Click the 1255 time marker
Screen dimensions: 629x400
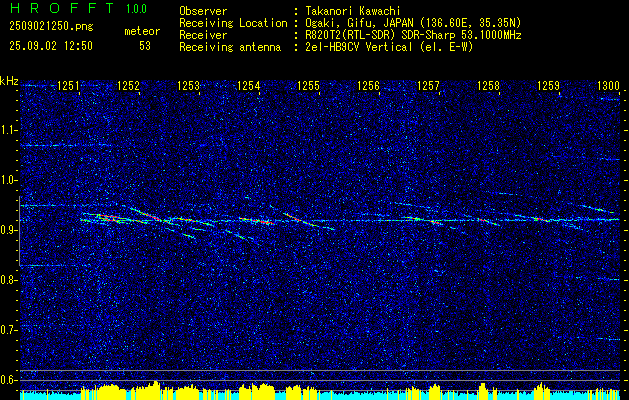pyautogui.click(x=308, y=85)
